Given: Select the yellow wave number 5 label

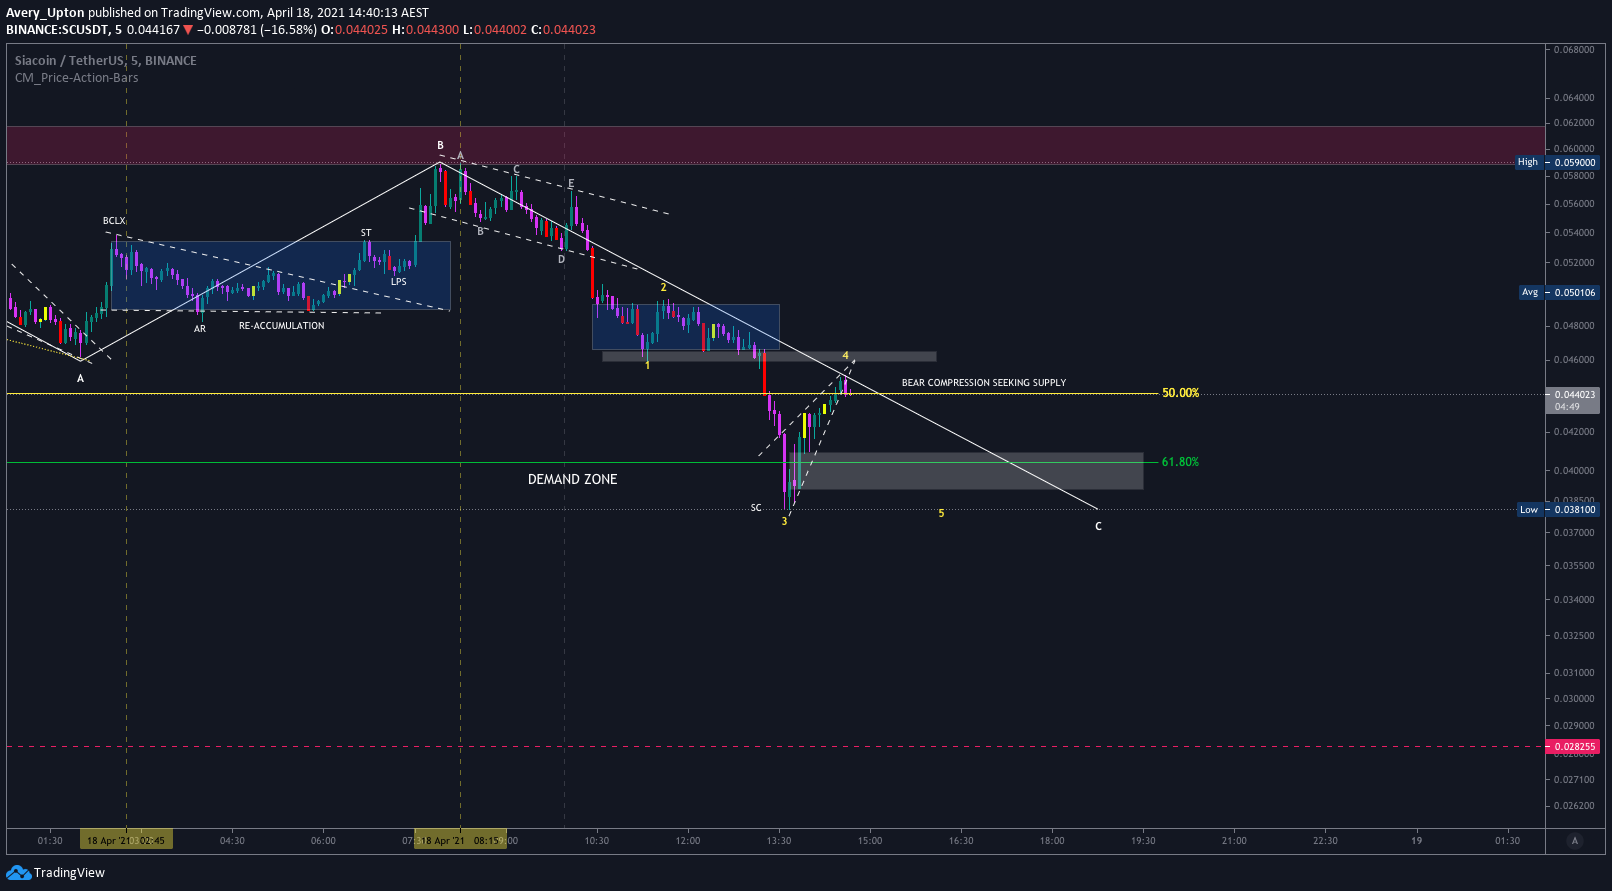Looking at the screenshot, I should 941,513.
